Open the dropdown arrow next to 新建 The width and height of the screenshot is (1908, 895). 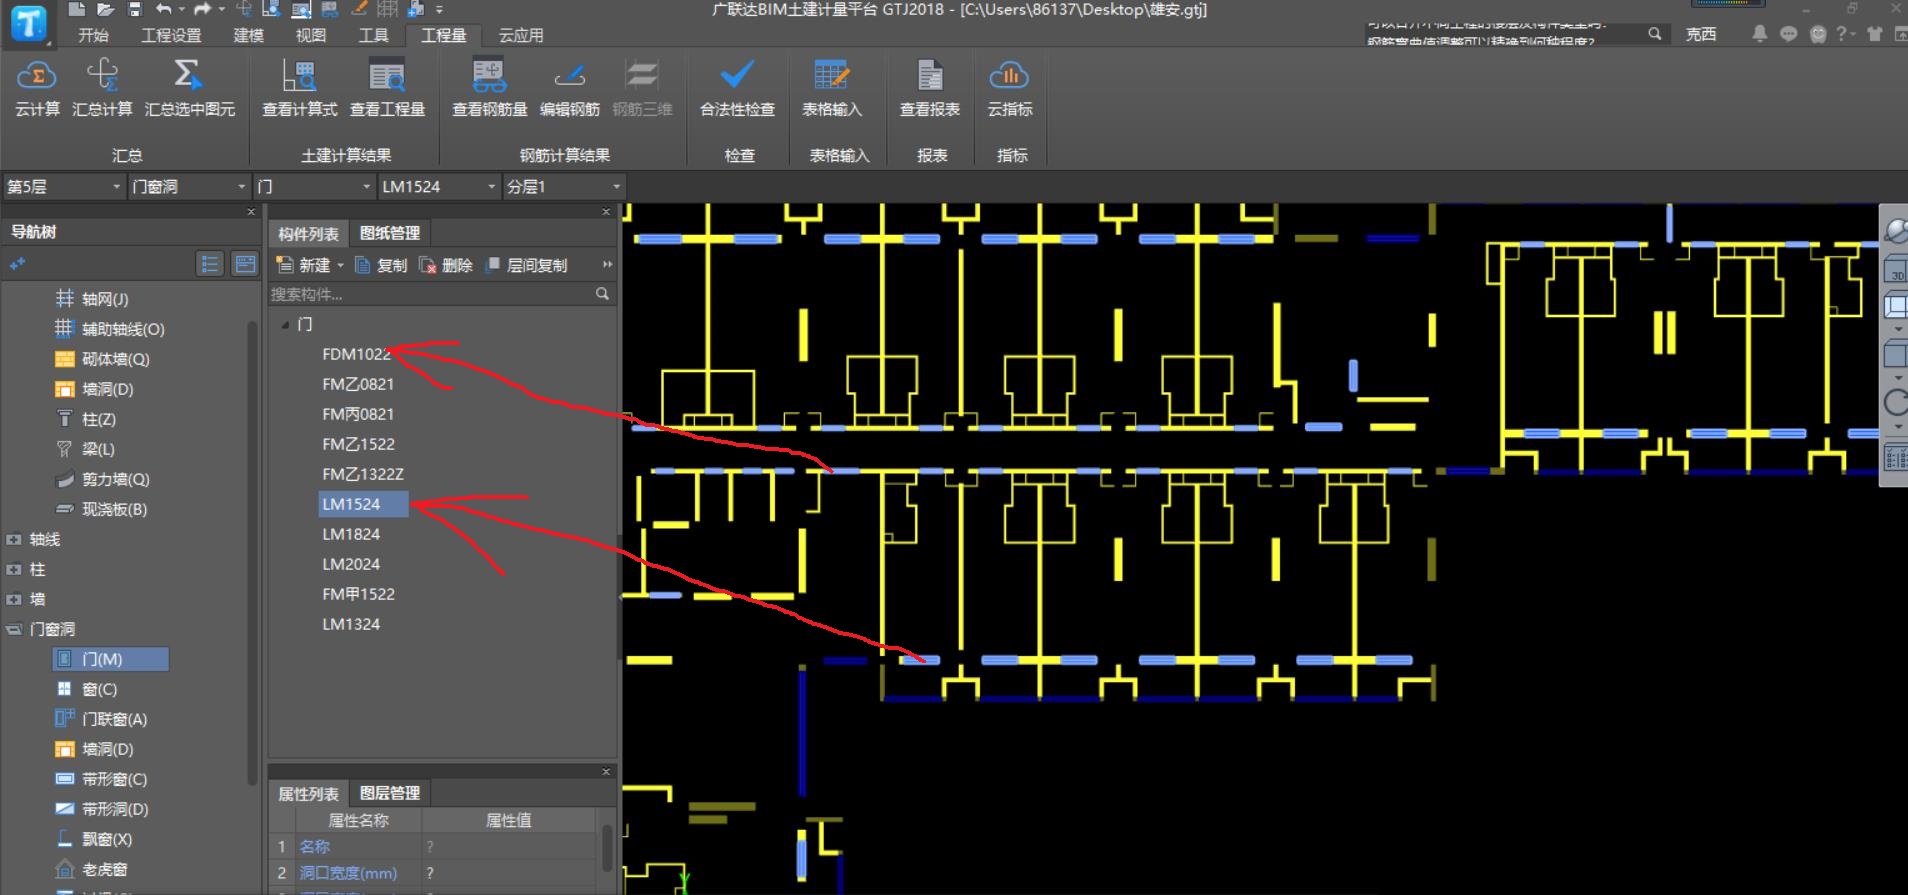click(340, 266)
